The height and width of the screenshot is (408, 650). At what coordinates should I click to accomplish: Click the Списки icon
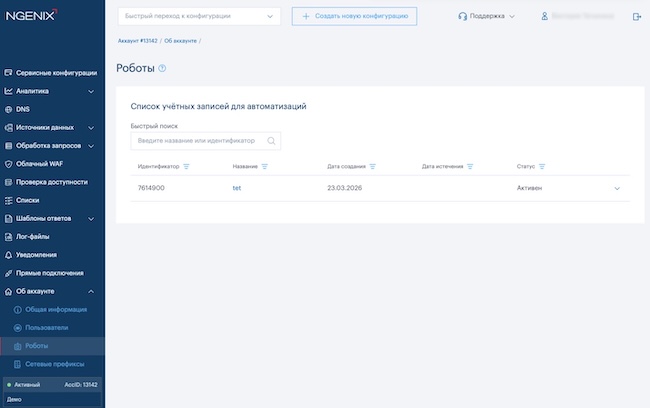tap(8, 201)
